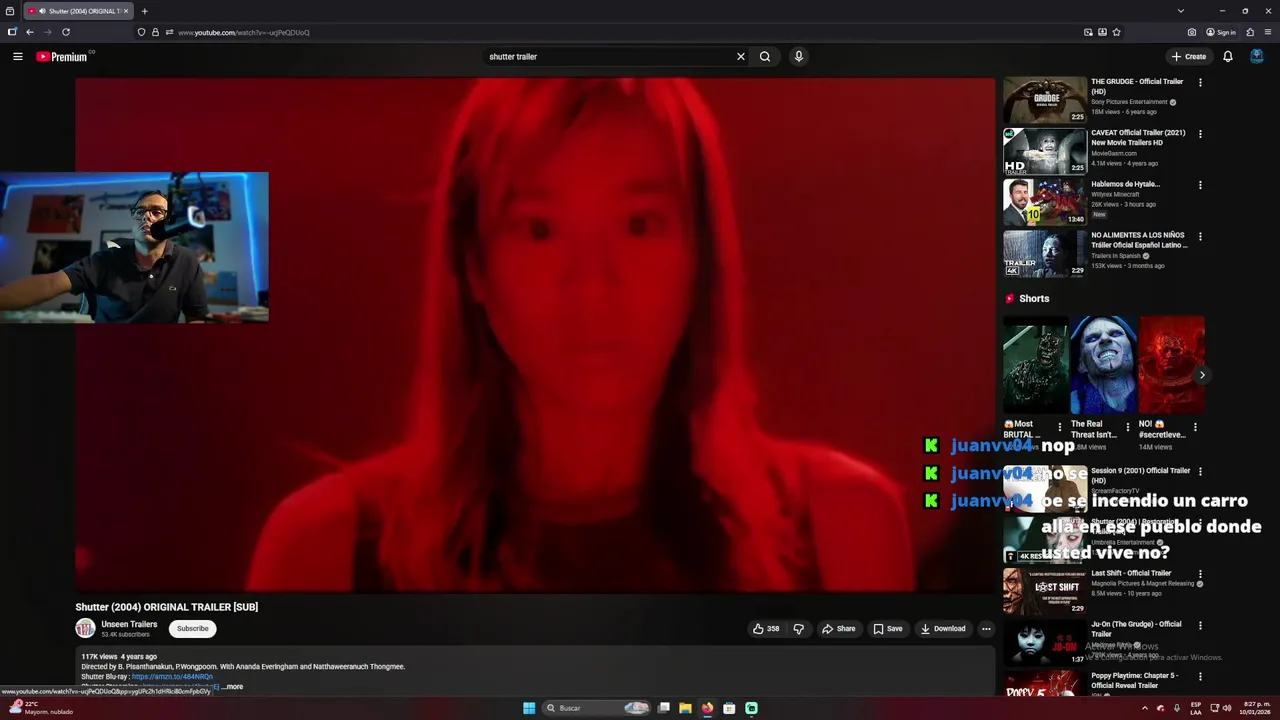Show hidden system tray icons
The image size is (1280, 720).
pyautogui.click(x=1145, y=708)
